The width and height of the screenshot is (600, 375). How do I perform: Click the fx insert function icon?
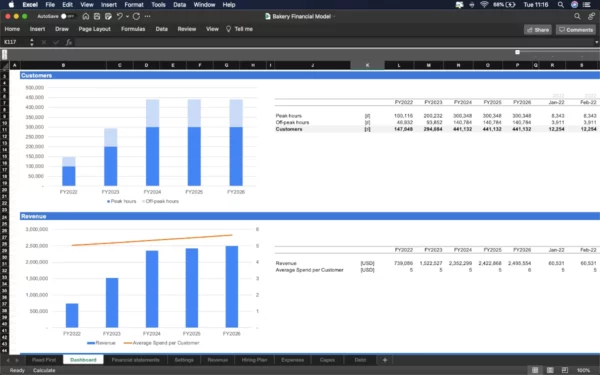(69, 42)
